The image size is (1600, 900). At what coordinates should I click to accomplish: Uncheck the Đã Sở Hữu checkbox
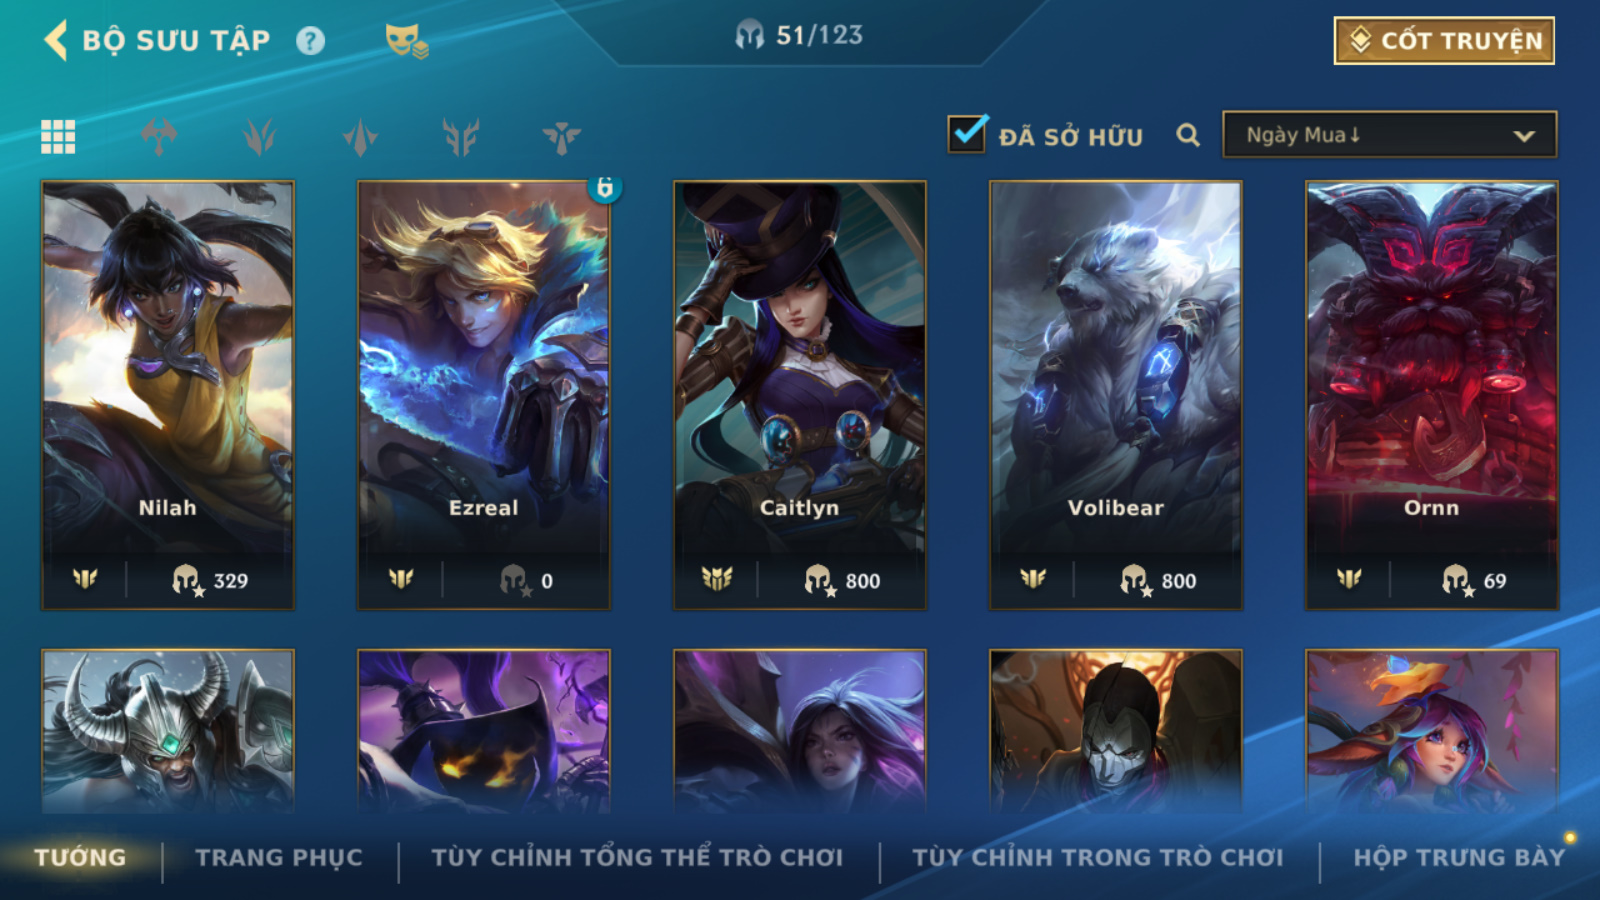967,134
